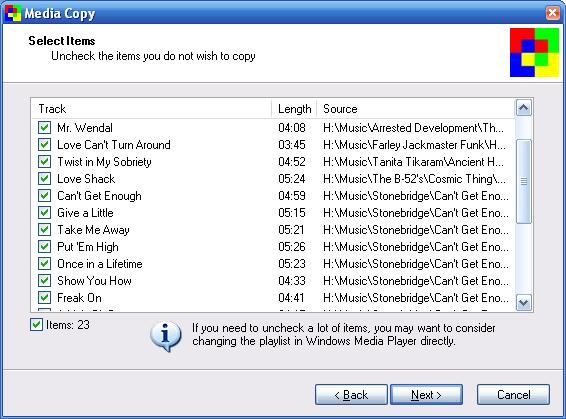Untick Twist in My Sobriety checkbox
Screen dimensions: 566x419
(44, 161)
